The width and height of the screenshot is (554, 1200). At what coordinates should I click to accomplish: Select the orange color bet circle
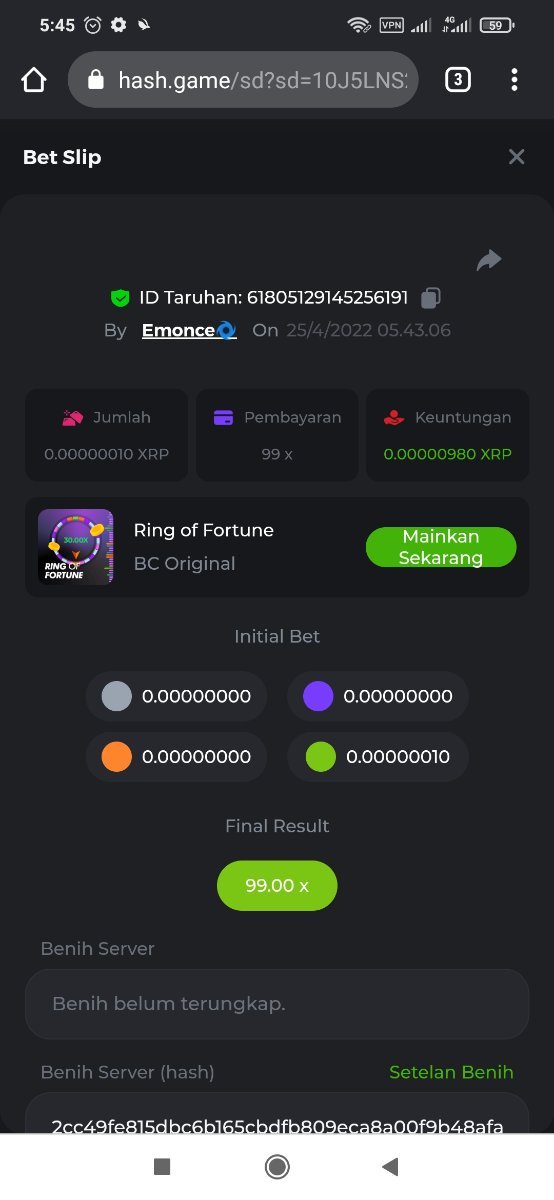tap(117, 757)
